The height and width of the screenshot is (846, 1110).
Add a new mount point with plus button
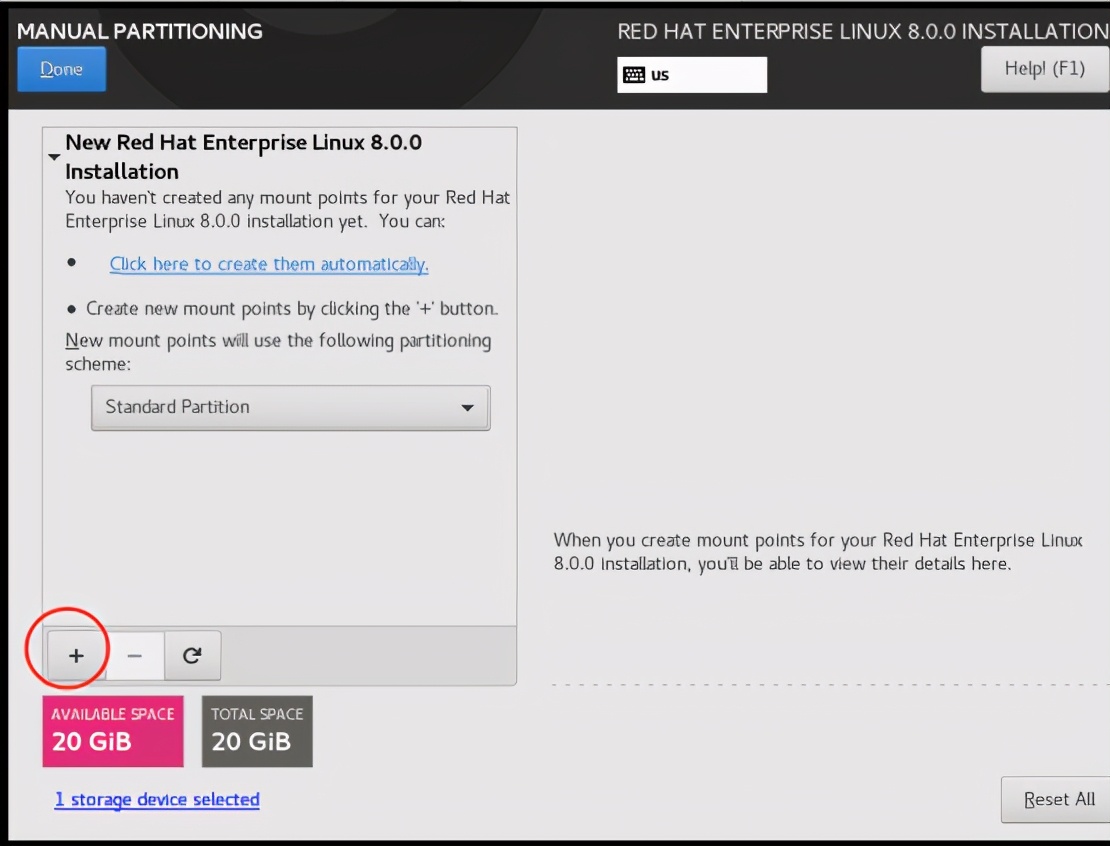coord(76,656)
